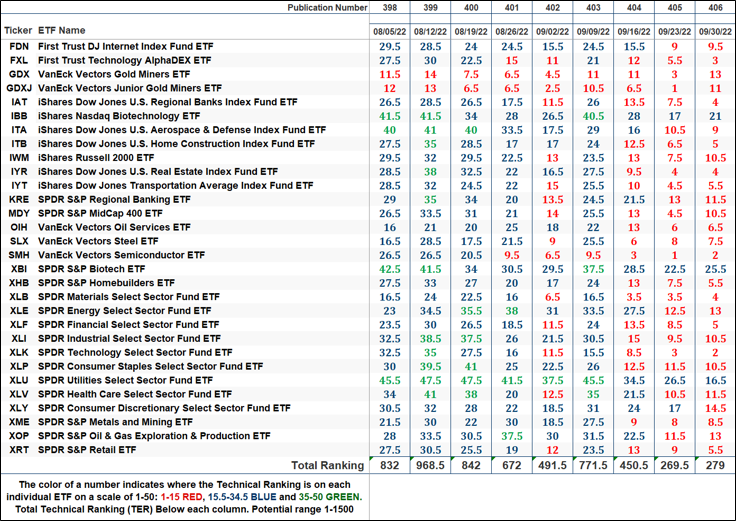Click 'First Trust Technology AlphaDEX ETF' name
736x521 pixels.
point(124,61)
